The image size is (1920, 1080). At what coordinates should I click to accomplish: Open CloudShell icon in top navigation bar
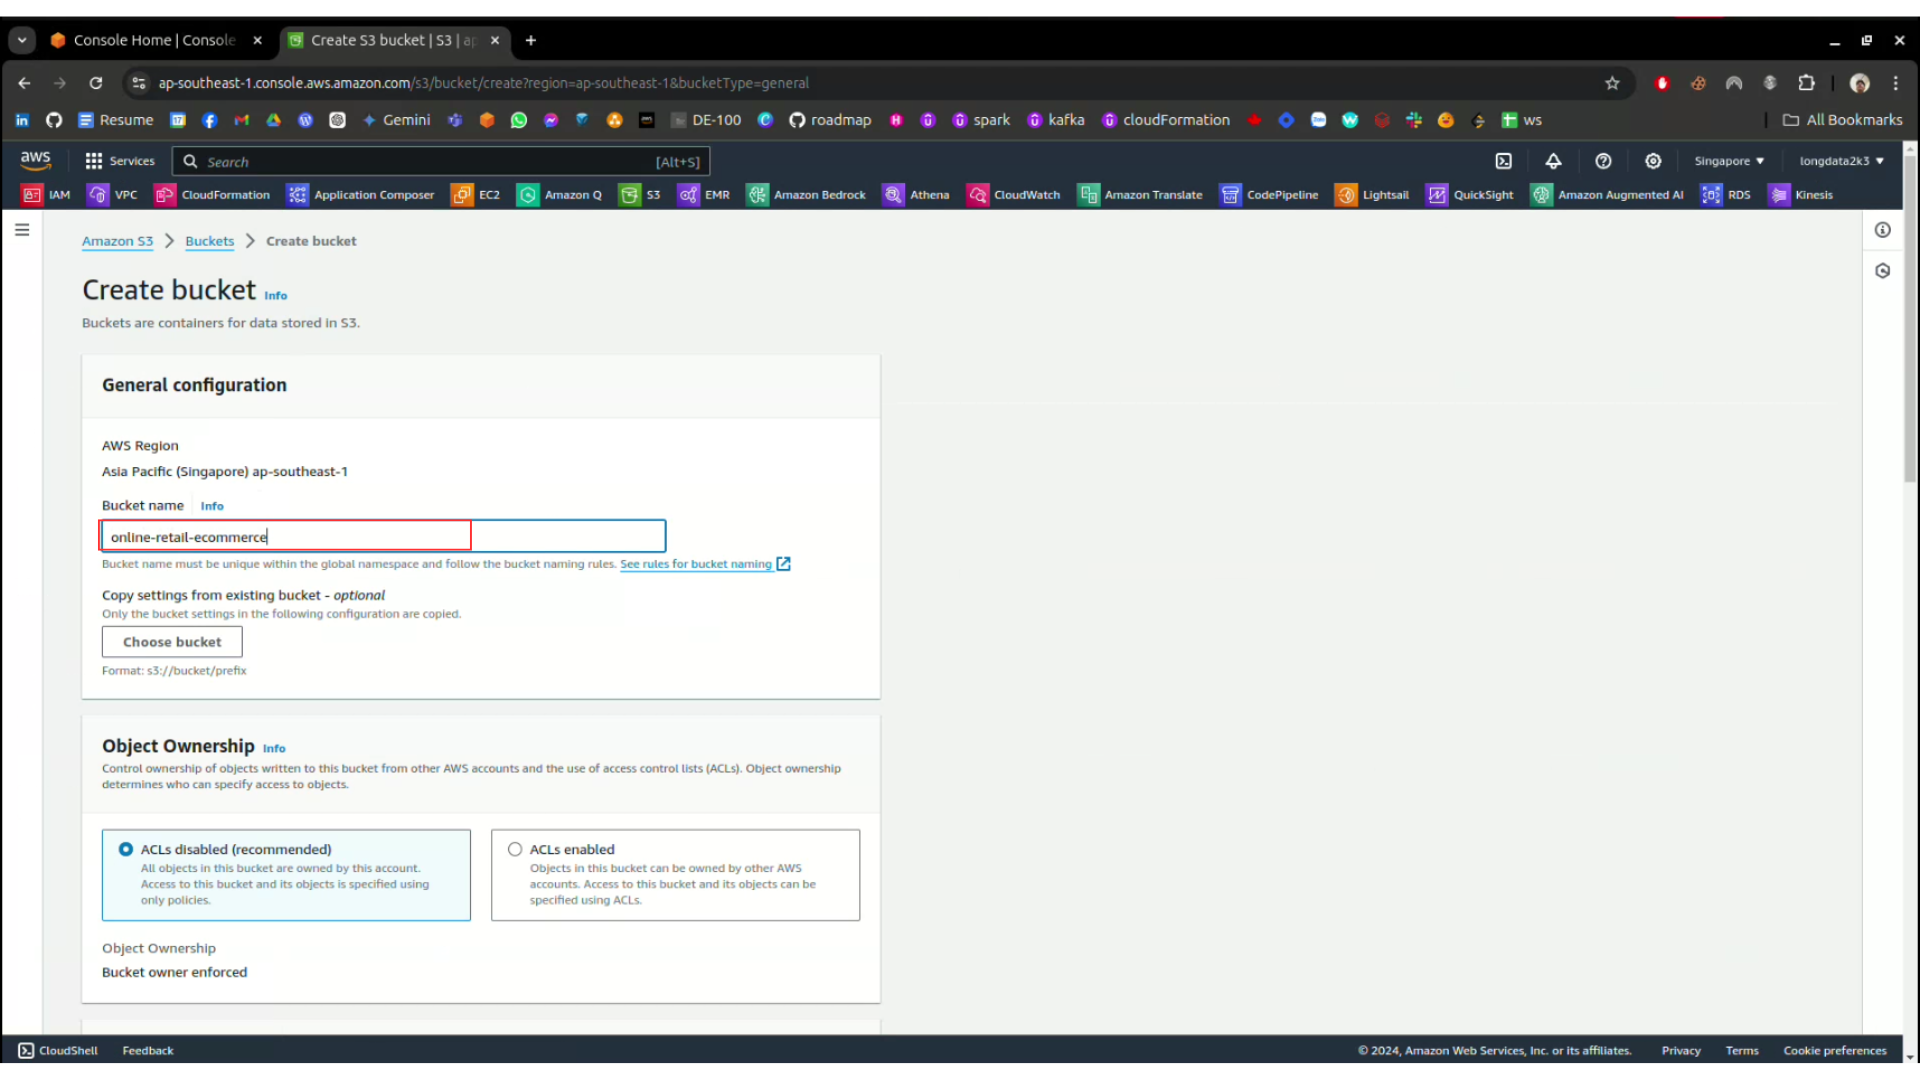point(1503,161)
